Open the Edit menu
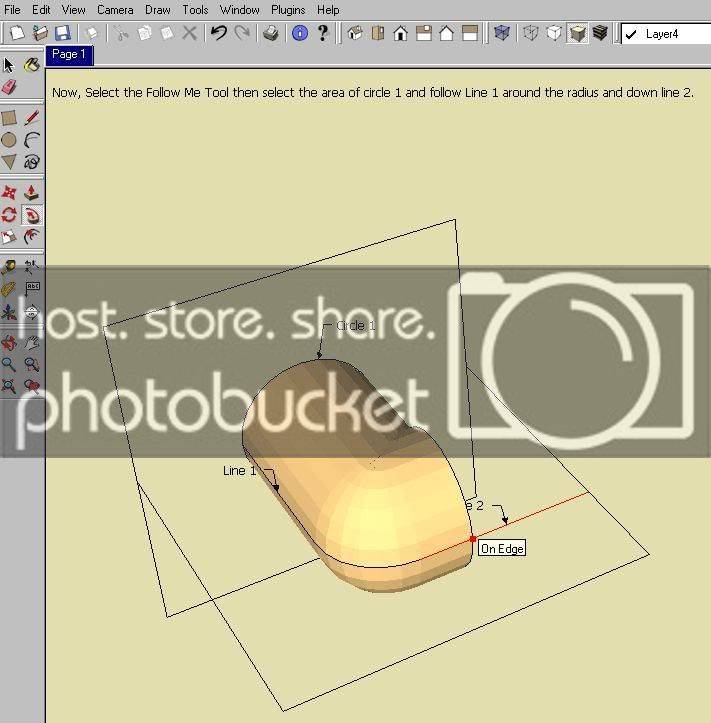The image size is (711, 723). click(x=41, y=10)
